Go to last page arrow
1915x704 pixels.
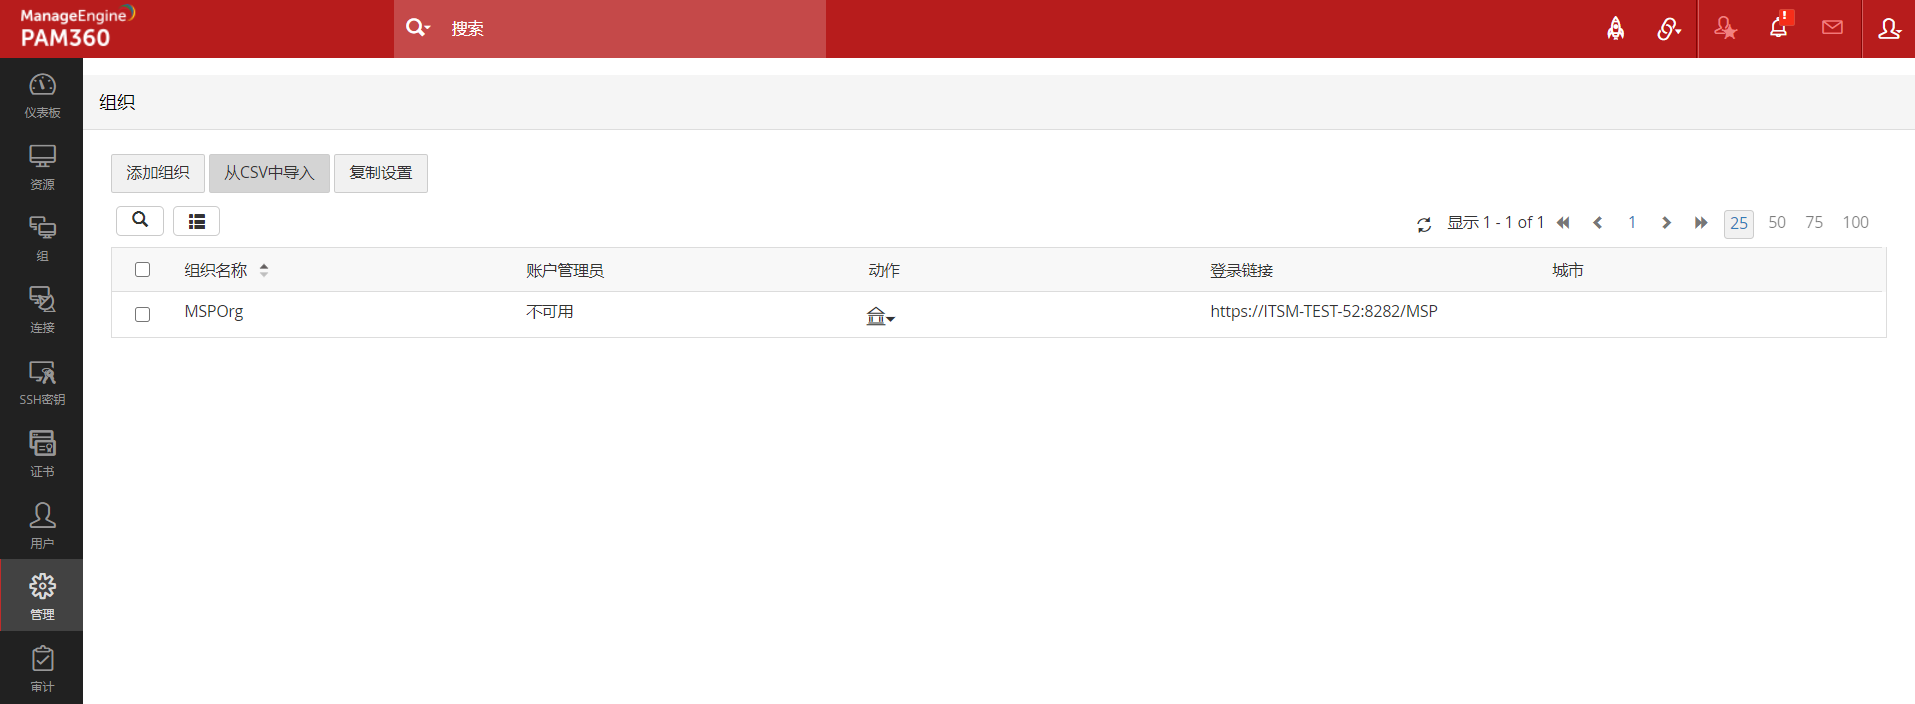1700,223
